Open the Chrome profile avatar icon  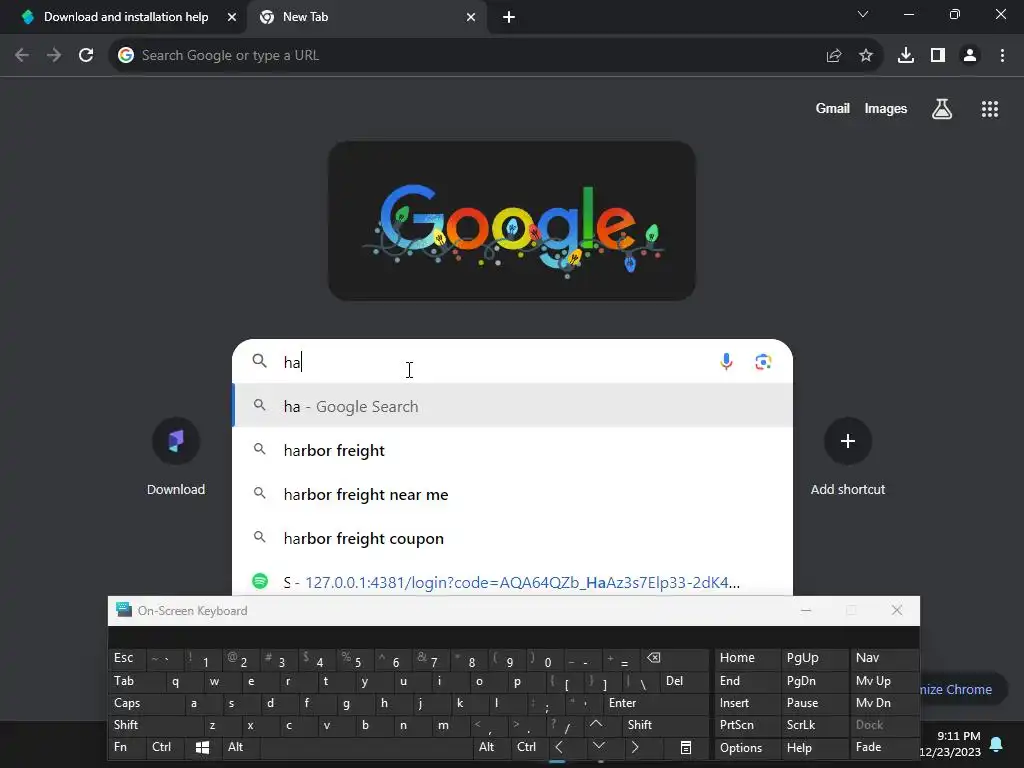(x=970, y=56)
